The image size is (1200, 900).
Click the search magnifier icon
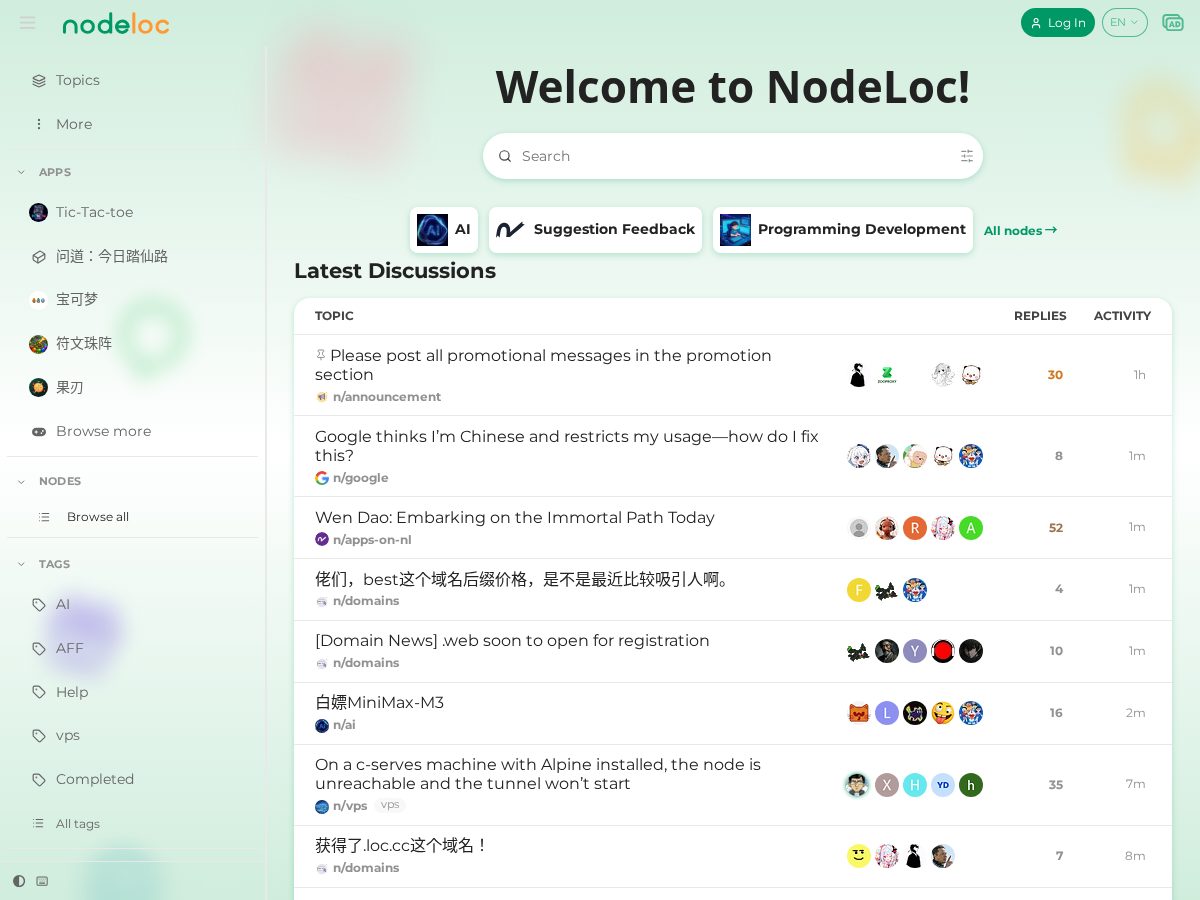[x=505, y=156]
